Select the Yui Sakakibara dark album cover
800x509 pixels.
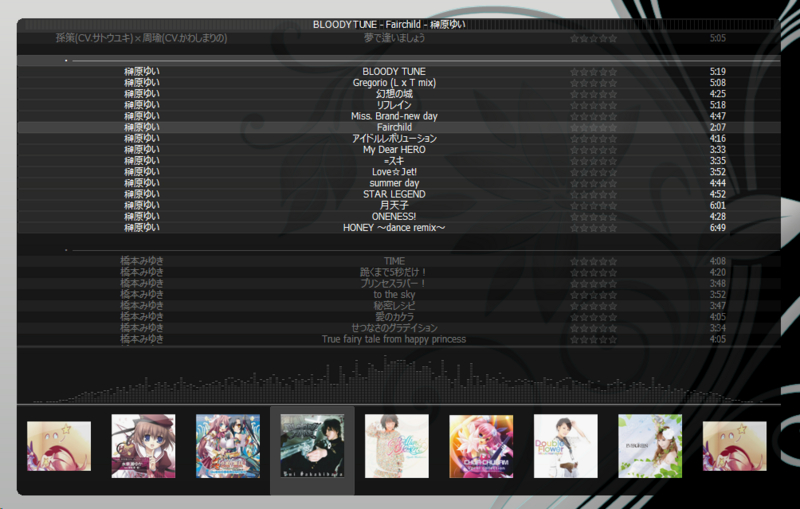click(312, 446)
